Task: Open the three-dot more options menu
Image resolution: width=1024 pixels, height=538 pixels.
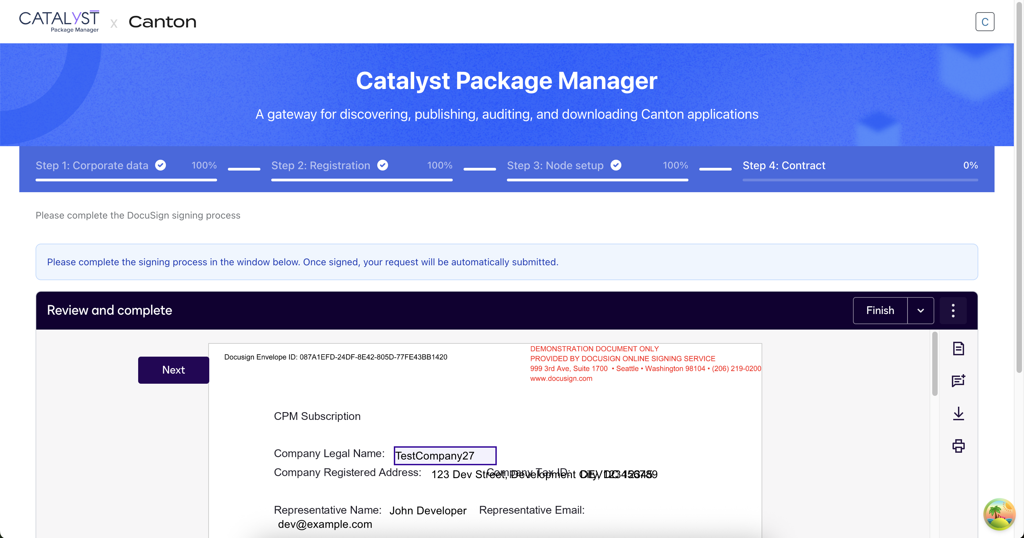Action: [x=953, y=311]
